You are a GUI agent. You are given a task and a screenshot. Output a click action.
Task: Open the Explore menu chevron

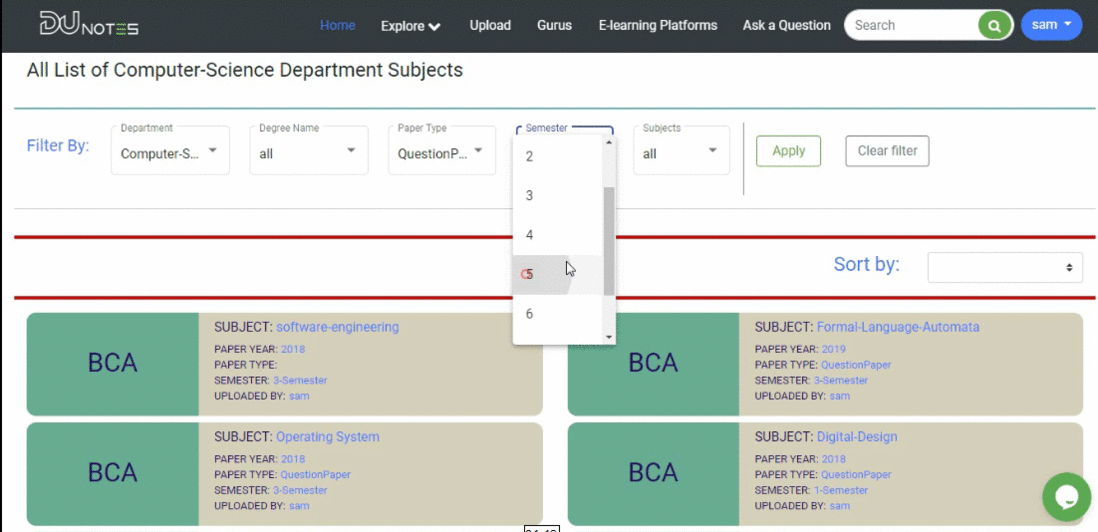(x=434, y=27)
